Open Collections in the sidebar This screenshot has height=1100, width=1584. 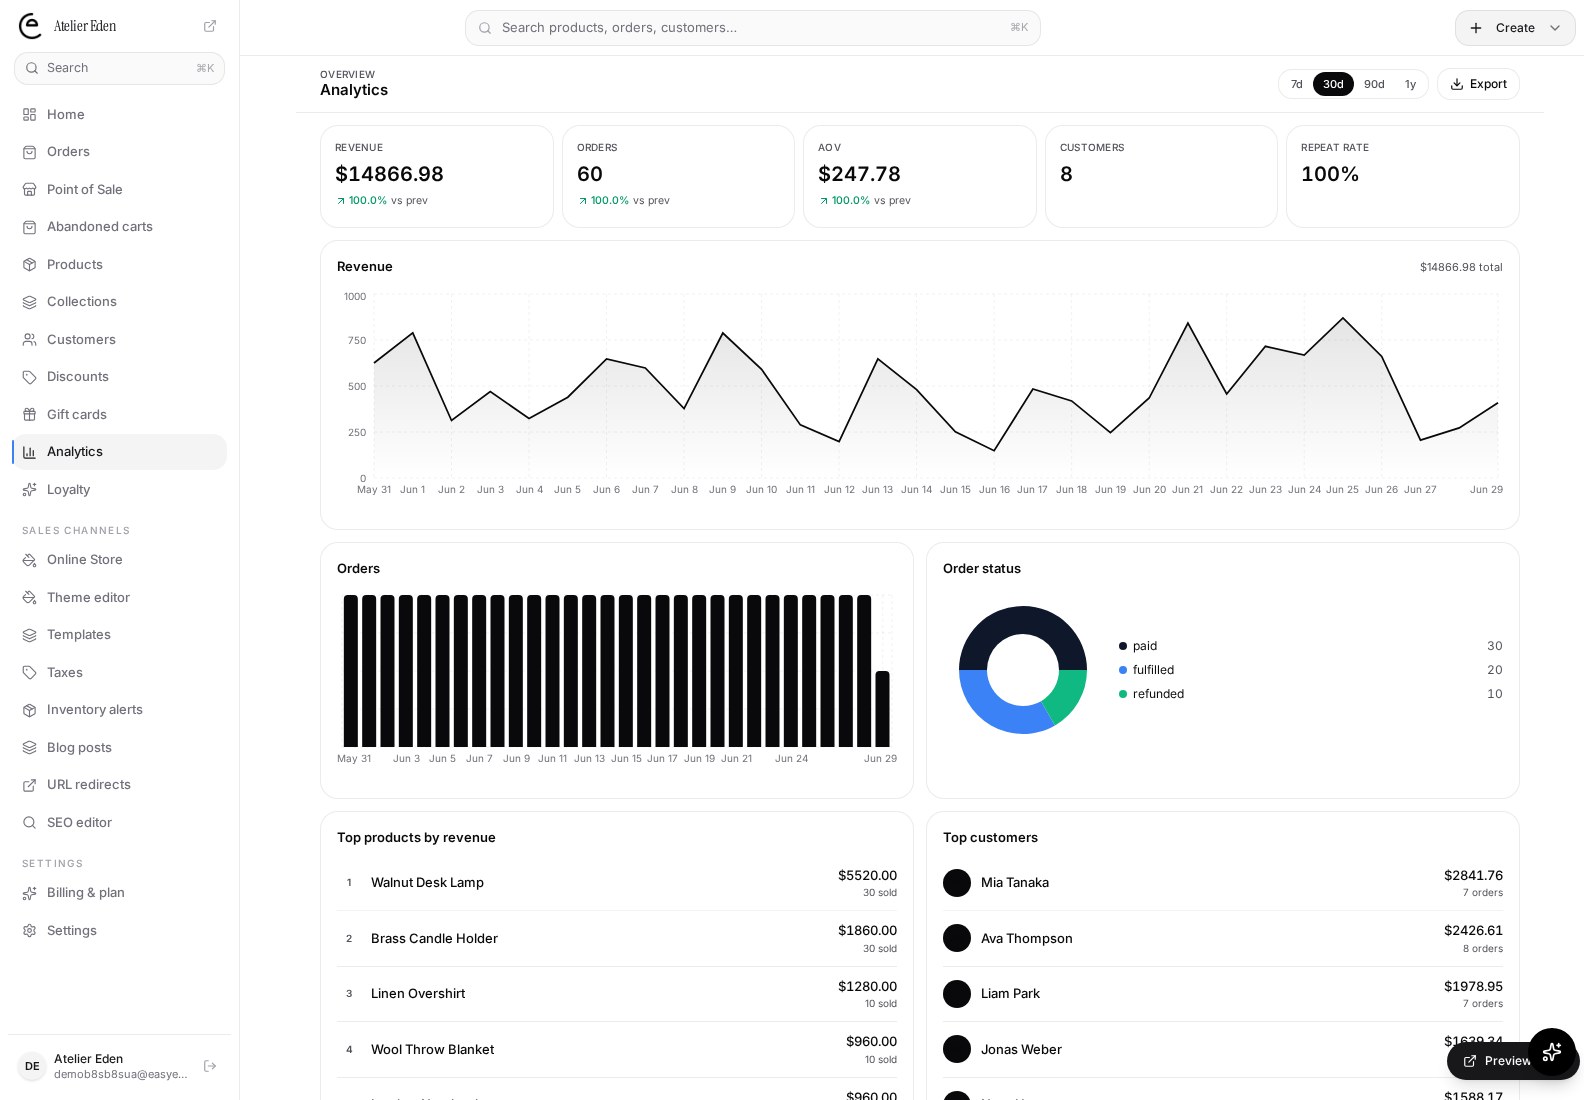point(119,302)
